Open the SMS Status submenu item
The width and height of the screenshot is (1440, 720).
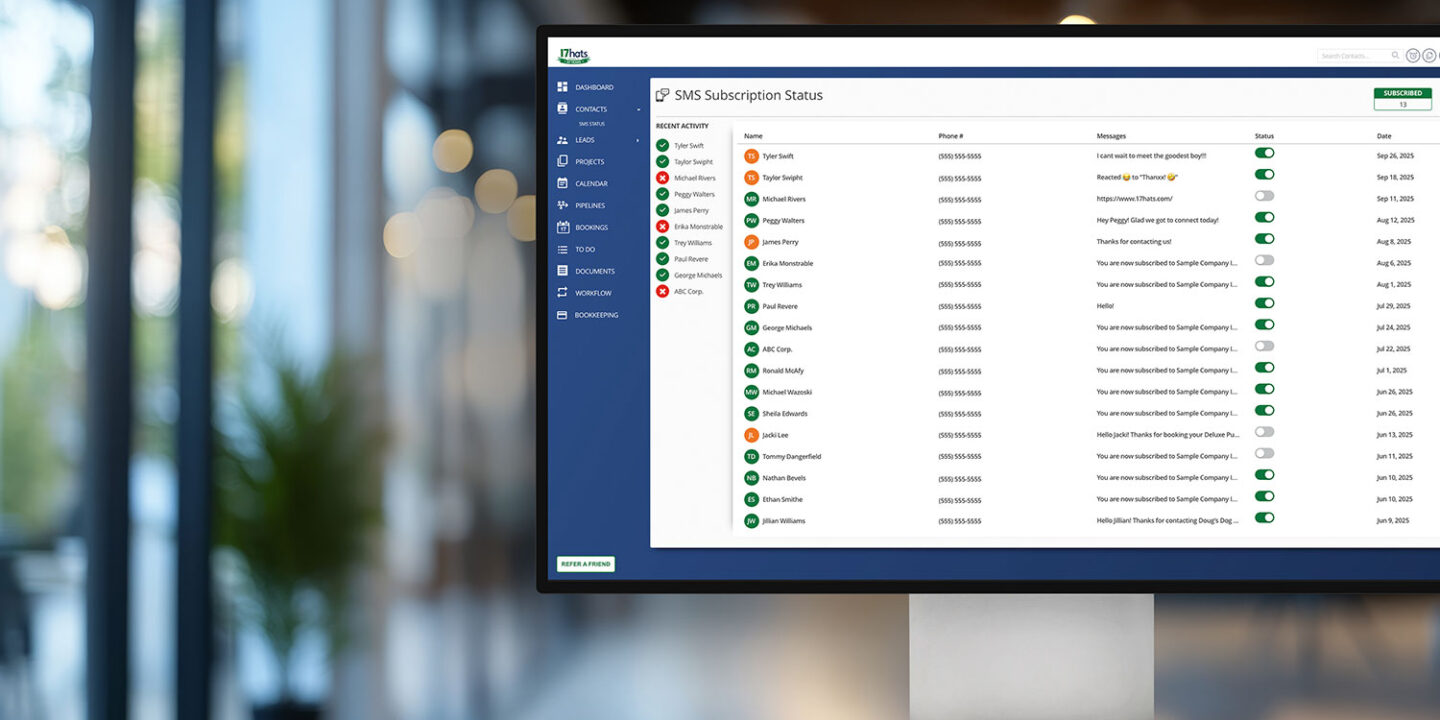592,124
